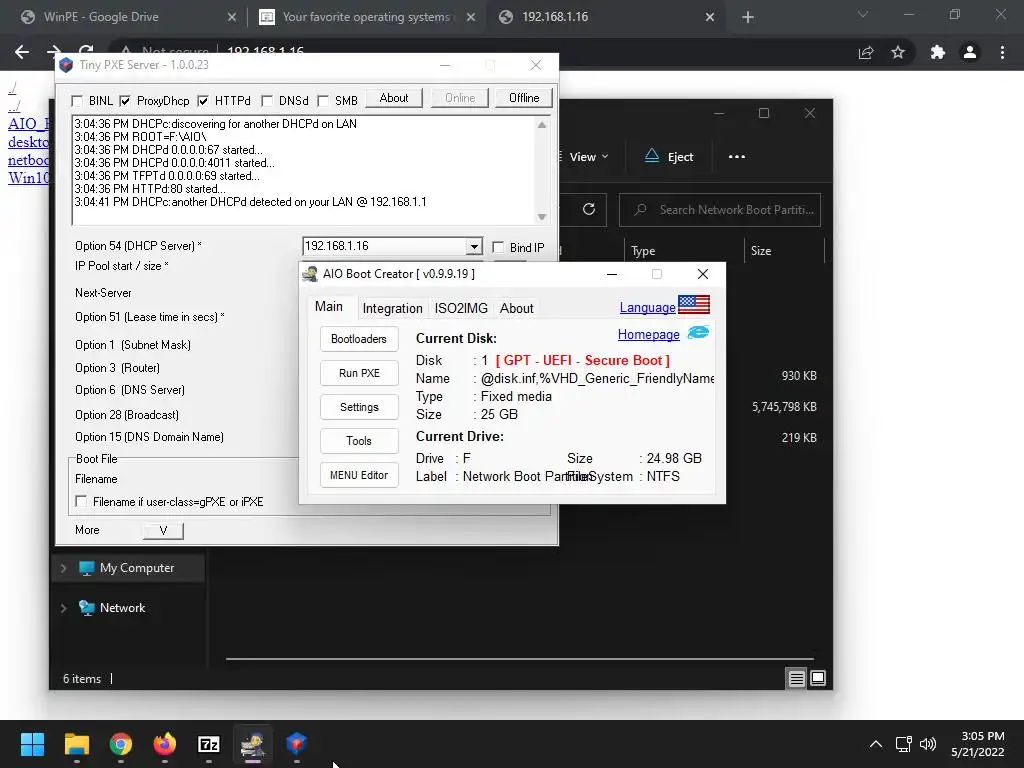Open the volume speaker tray icon
The height and width of the screenshot is (768, 1024).
[927, 744]
